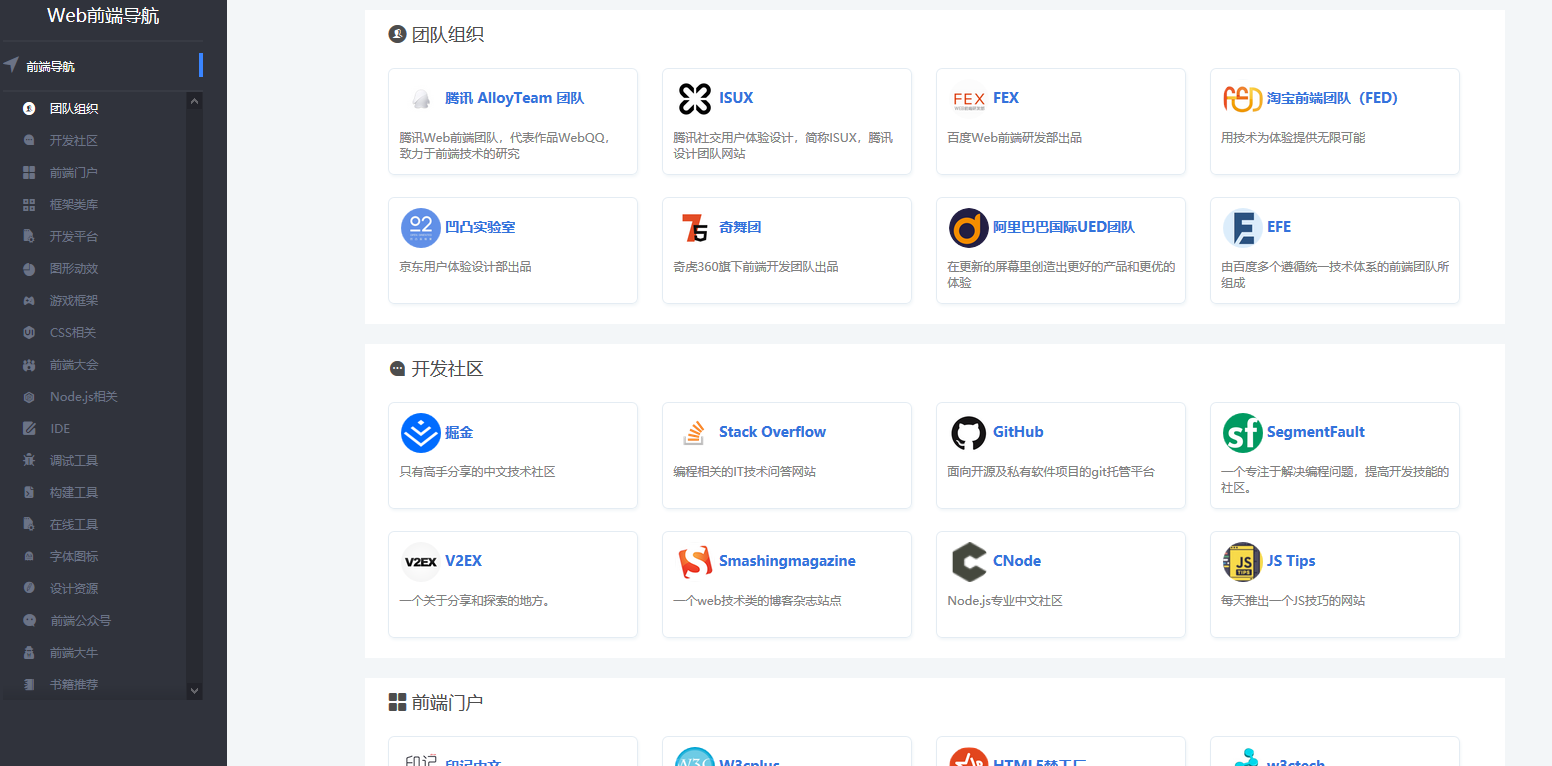Click the sidebar icon beside 框架类库
Image resolution: width=1552 pixels, height=766 pixels.
pyautogui.click(x=29, y=205)
